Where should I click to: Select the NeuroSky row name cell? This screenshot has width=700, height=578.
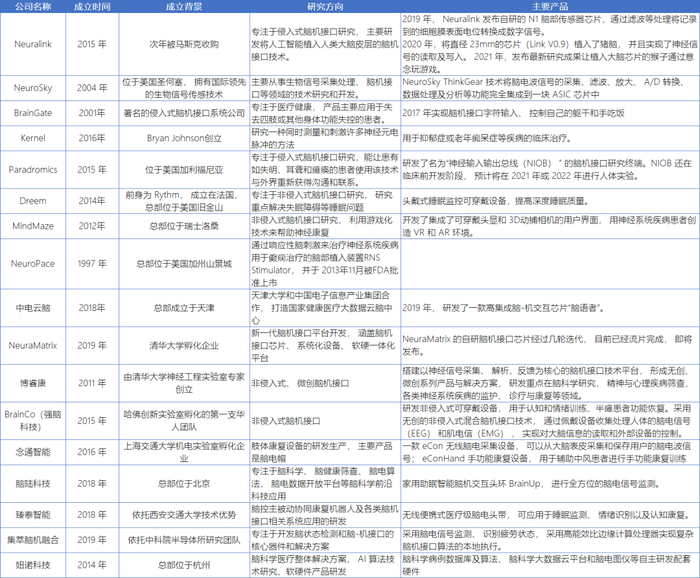[33, 88]
